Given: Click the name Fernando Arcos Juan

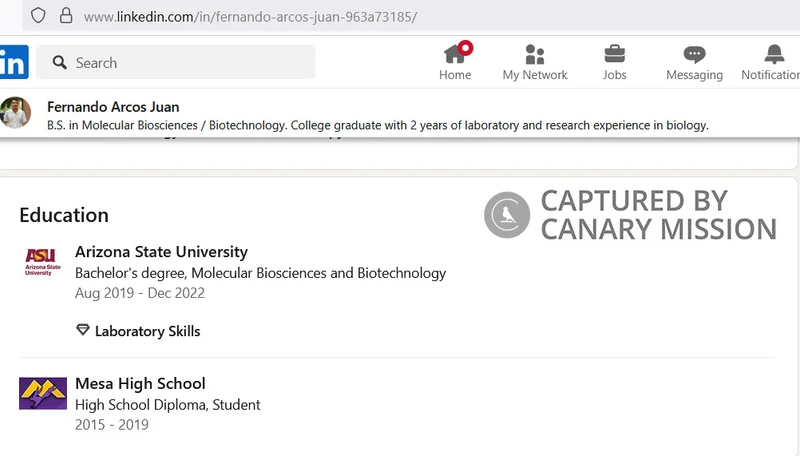Looking at the screenshot, I should (113, 107).
